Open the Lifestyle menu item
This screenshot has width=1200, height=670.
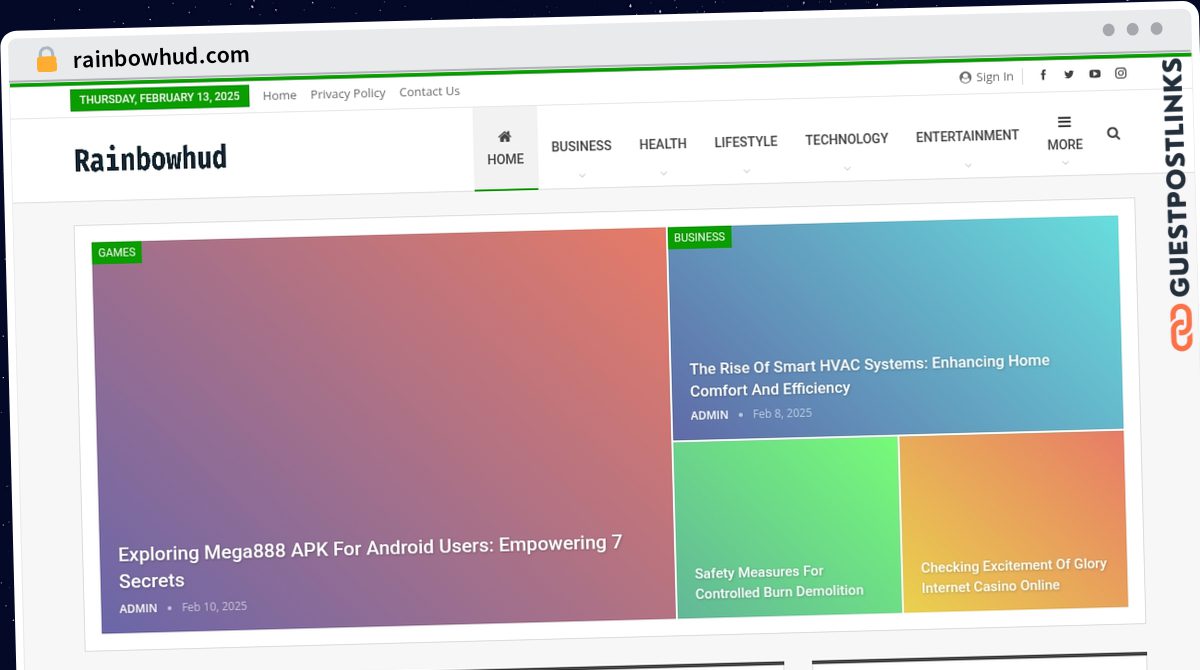[746, 142]
